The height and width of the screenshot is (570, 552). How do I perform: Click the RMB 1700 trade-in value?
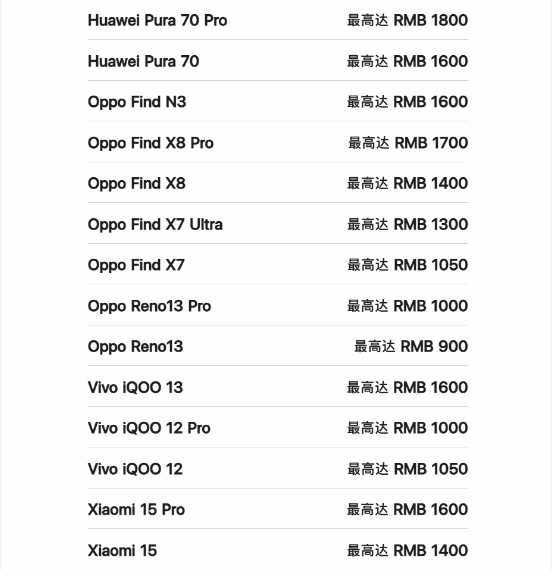coord(431,143)
